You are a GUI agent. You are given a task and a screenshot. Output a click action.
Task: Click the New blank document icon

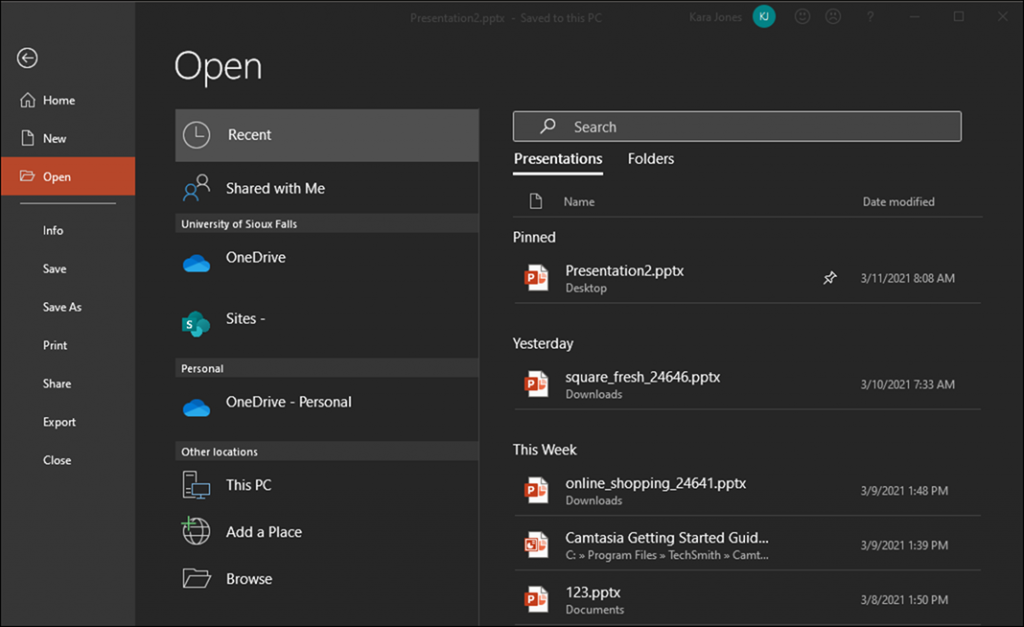pos(27,138)
